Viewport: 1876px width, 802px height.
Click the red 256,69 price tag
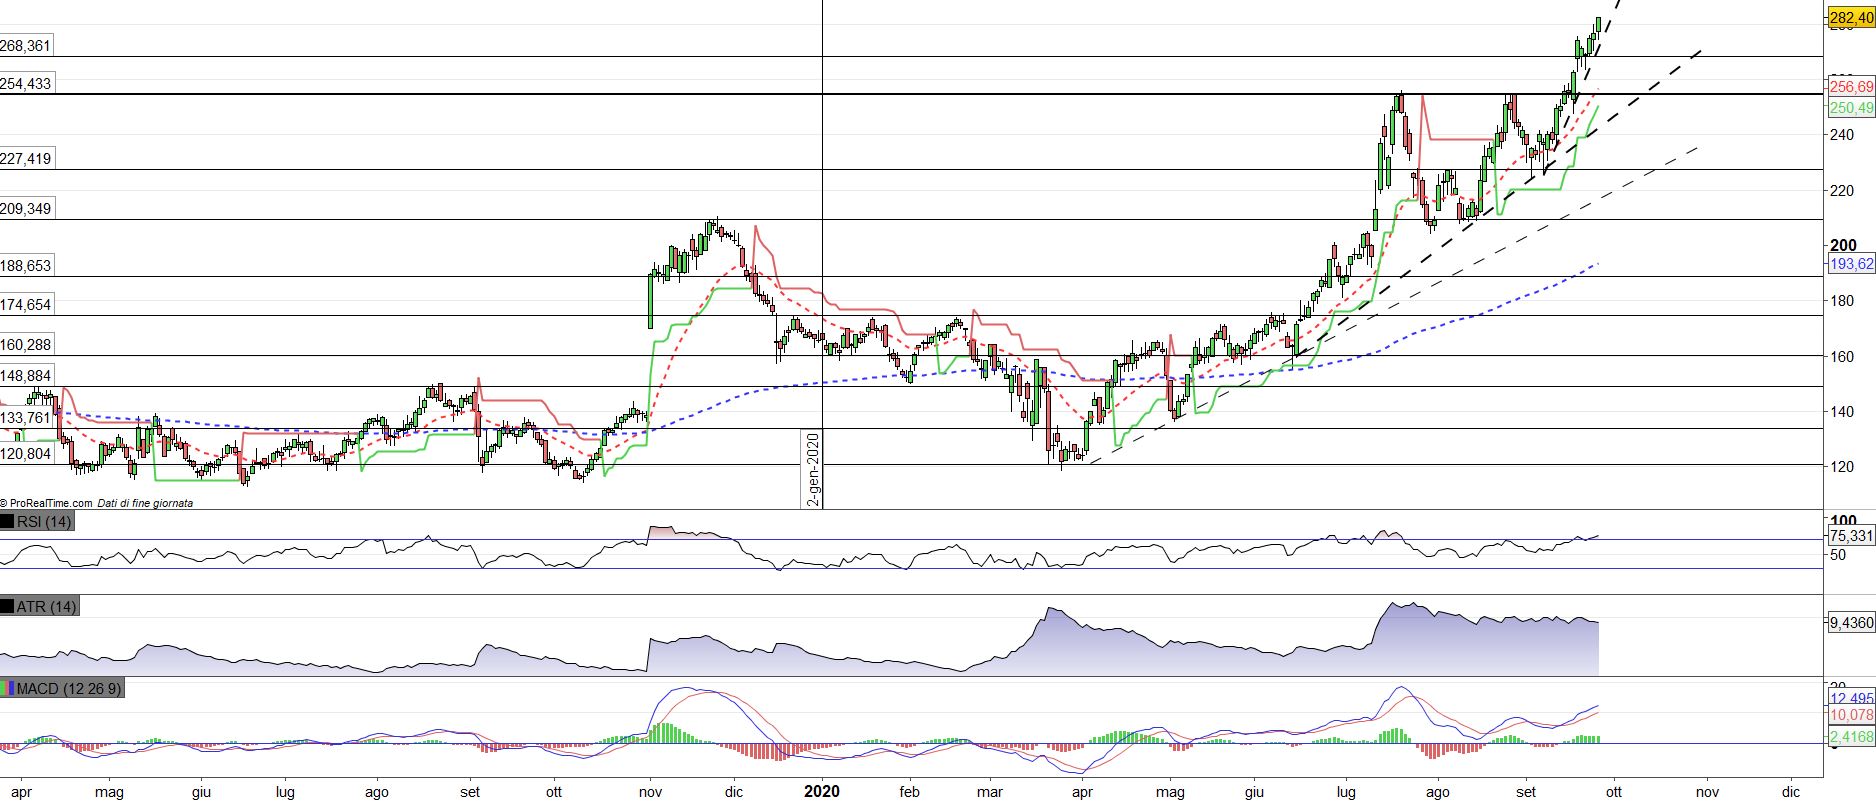click(x=1851, y=88)
